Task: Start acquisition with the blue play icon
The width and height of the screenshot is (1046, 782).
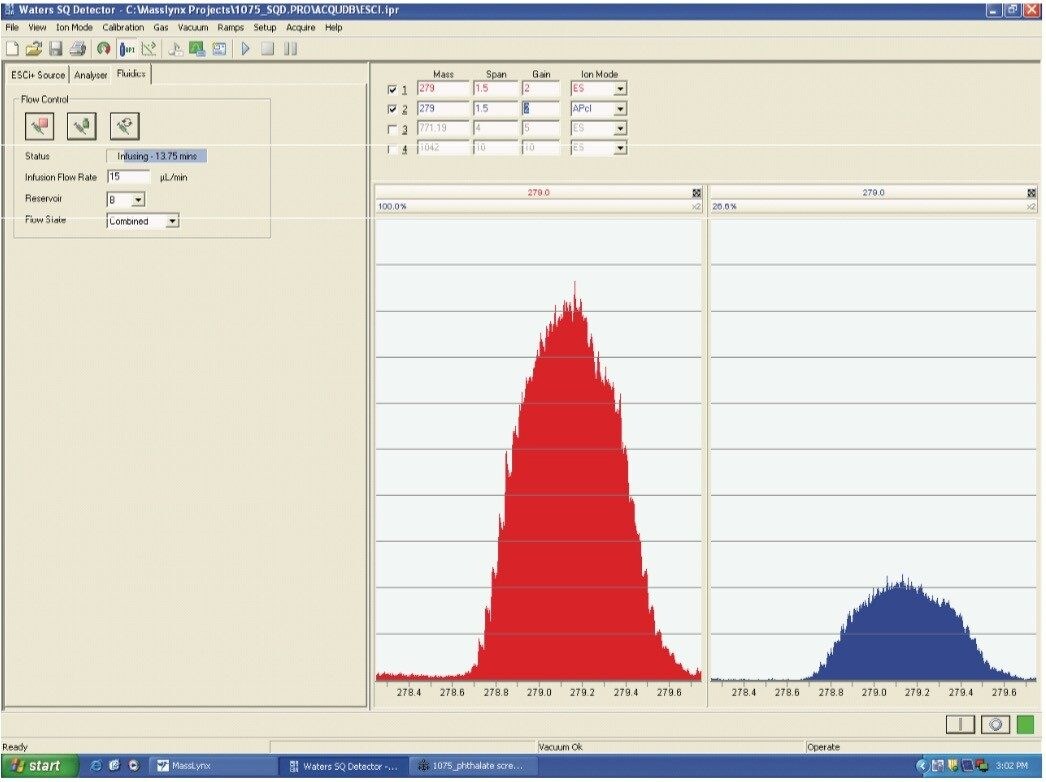Action: point(245,49)
